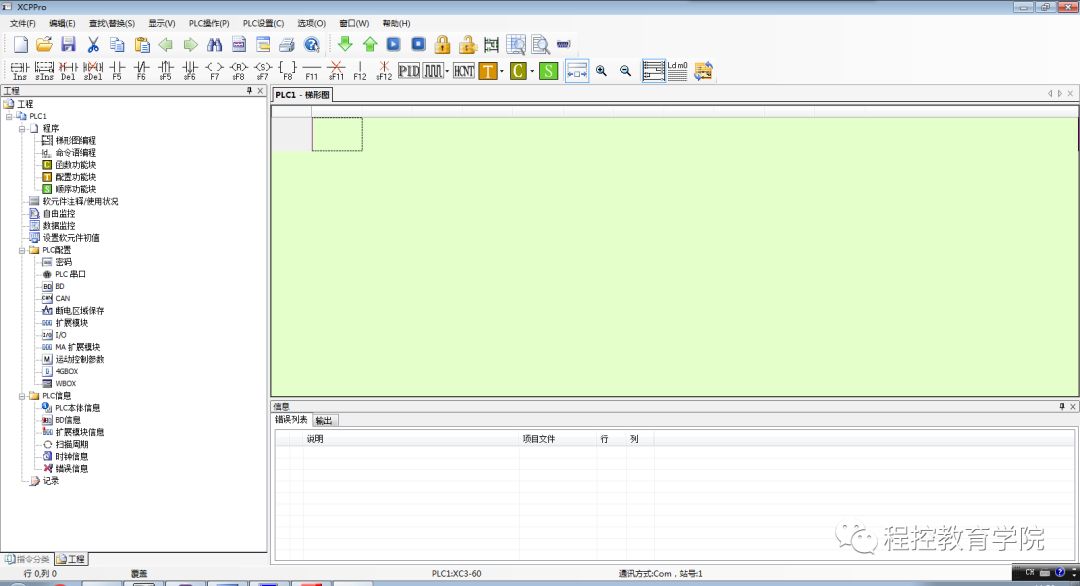Open dropdown arrow next to T block
The width and height of the screenshot is (1080, 586).
click(501, 71)
